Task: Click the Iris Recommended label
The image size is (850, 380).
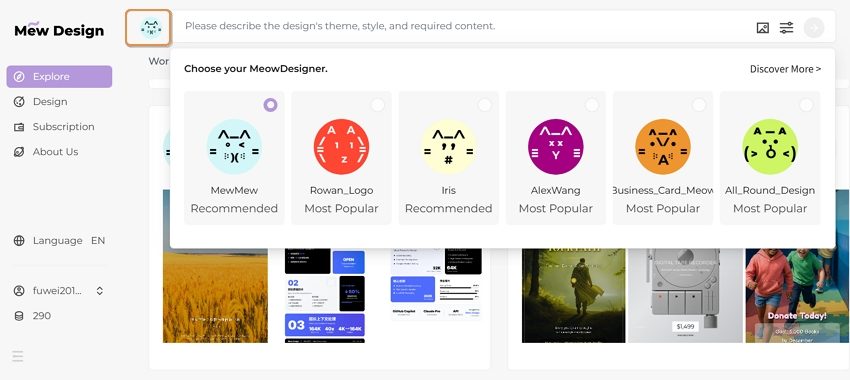Action: click(x=448, y=209)
